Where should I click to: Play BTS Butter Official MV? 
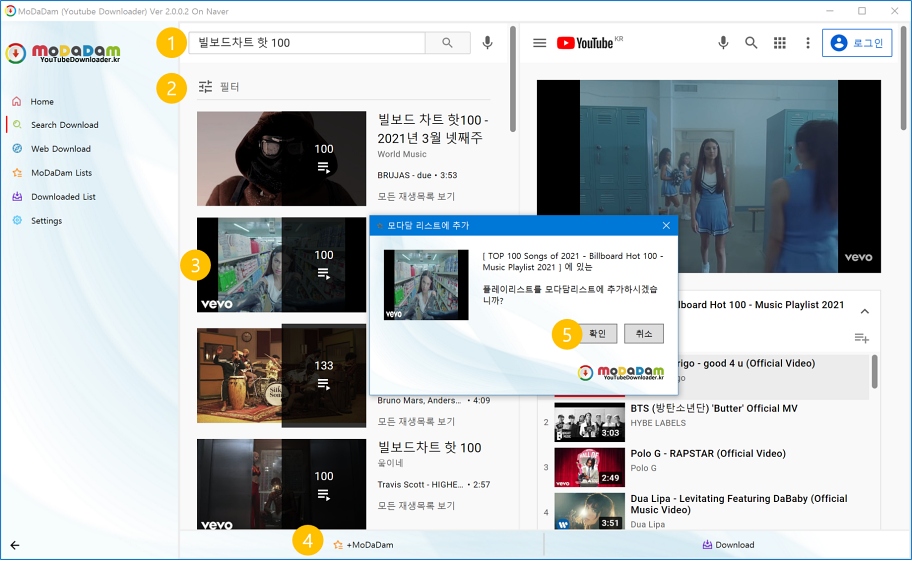click(x=714, y=408)
